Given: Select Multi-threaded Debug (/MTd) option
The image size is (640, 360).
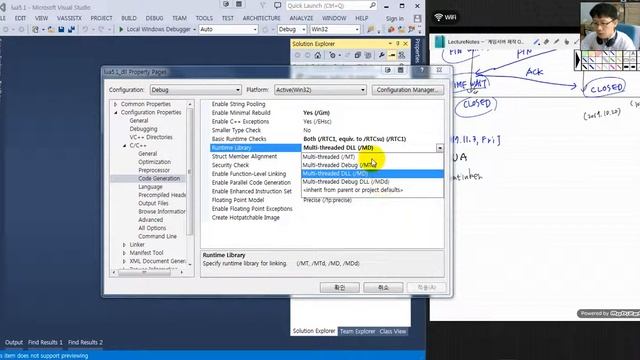Looking at the screenshot, I should (x=372, y=165).
